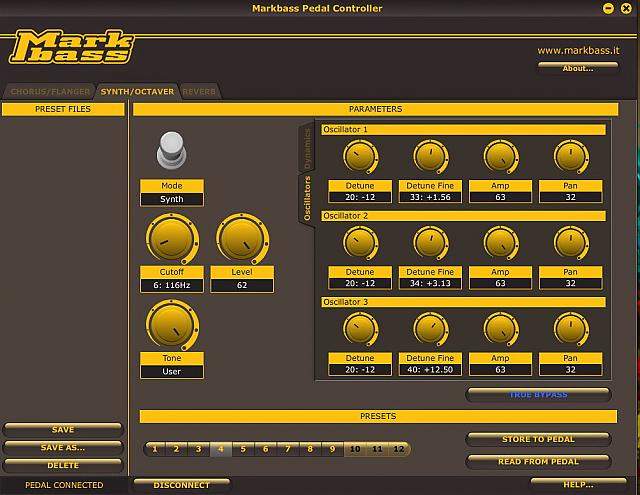This screenshot has height=495, width=640.
Task: Click the Tone knob
Action: pos(172,325)
